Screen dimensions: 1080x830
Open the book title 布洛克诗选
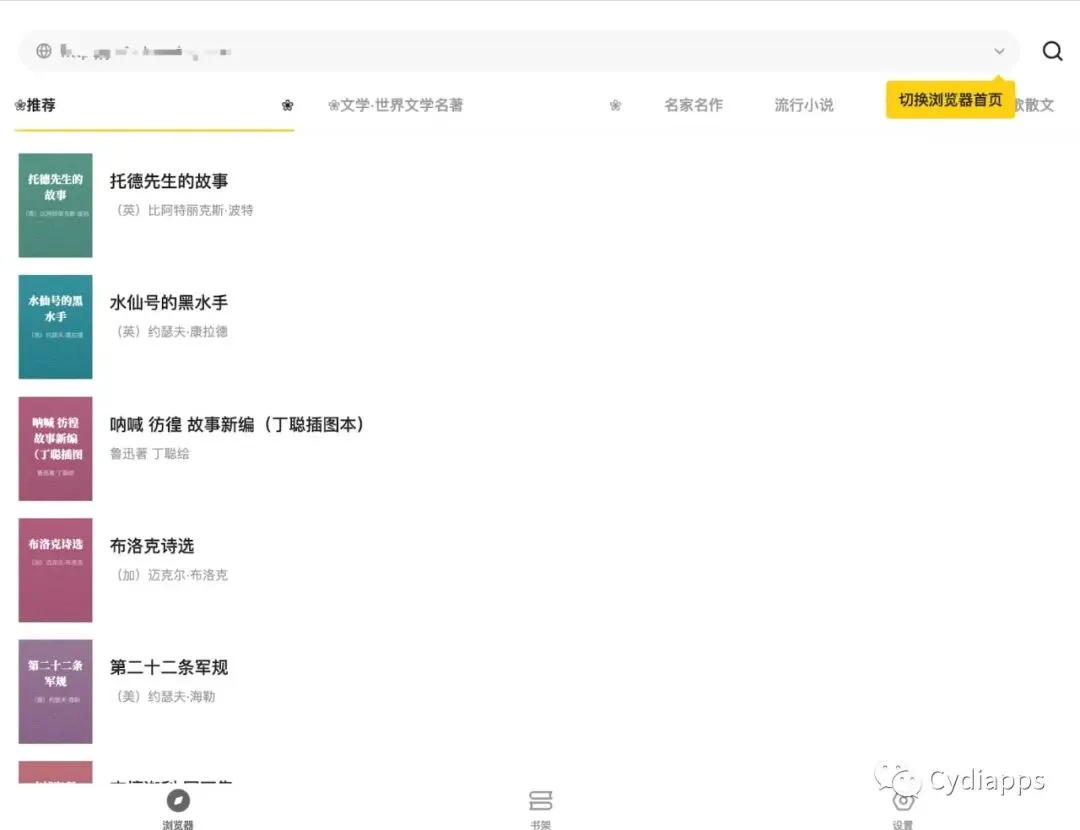[x=152, y=546]
